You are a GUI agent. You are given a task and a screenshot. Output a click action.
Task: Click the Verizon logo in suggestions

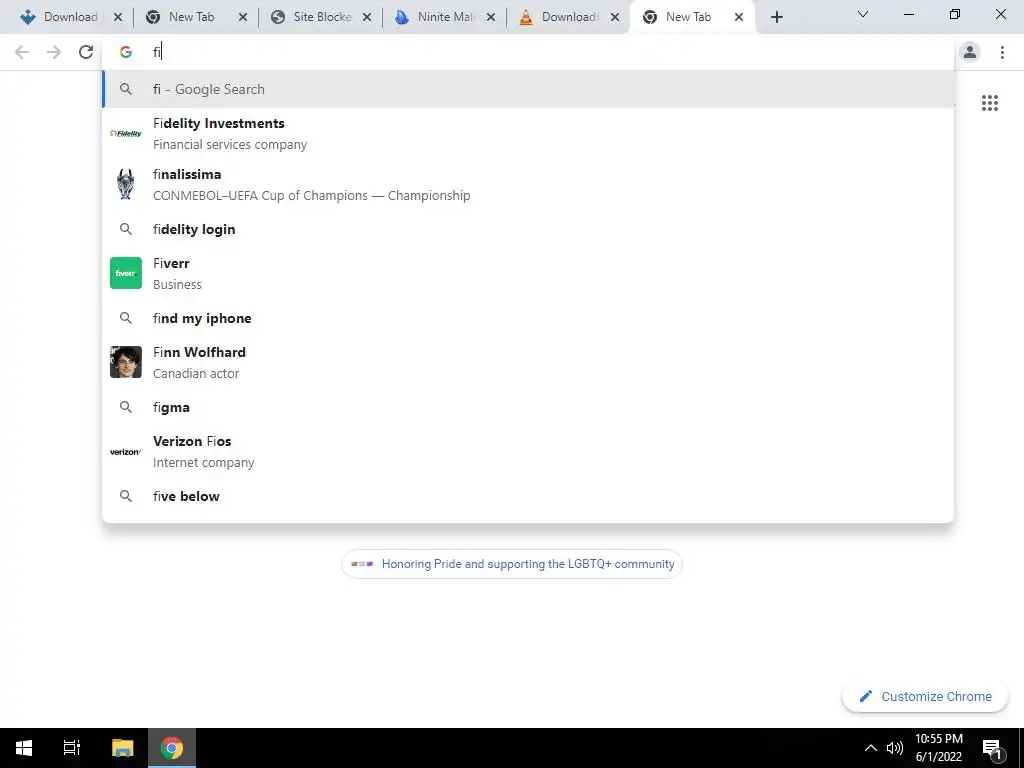point(125,452)
